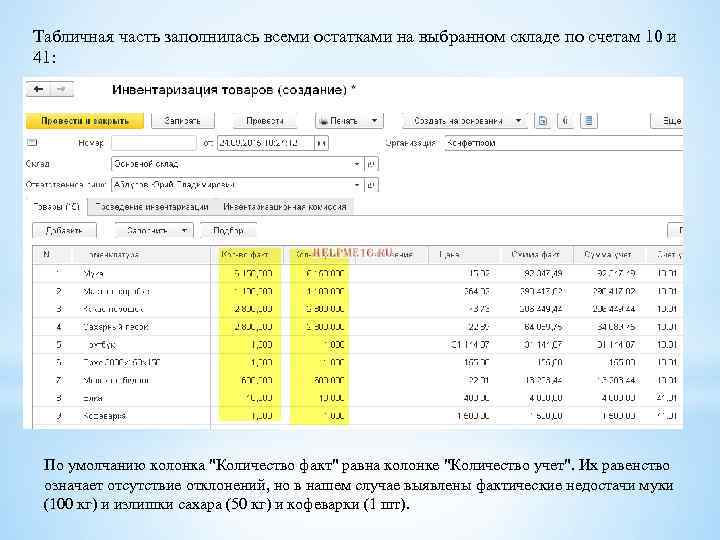This screenshot has width=720, height=540.
Task: Click Кол-во факт cell in Сахарный песок row
Action: pyautogui.click(x=247, y=327)
